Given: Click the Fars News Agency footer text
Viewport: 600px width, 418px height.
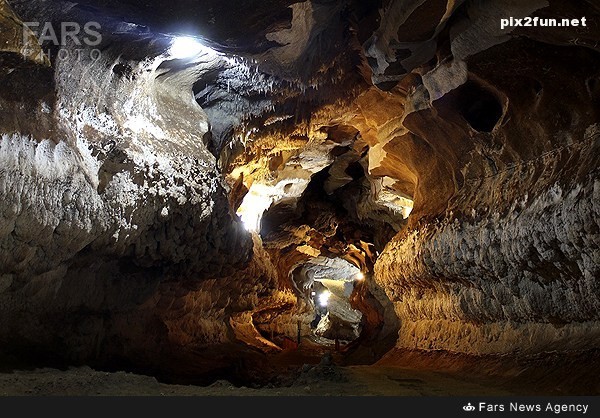Looking at the screenshot, I should point(533,408).
